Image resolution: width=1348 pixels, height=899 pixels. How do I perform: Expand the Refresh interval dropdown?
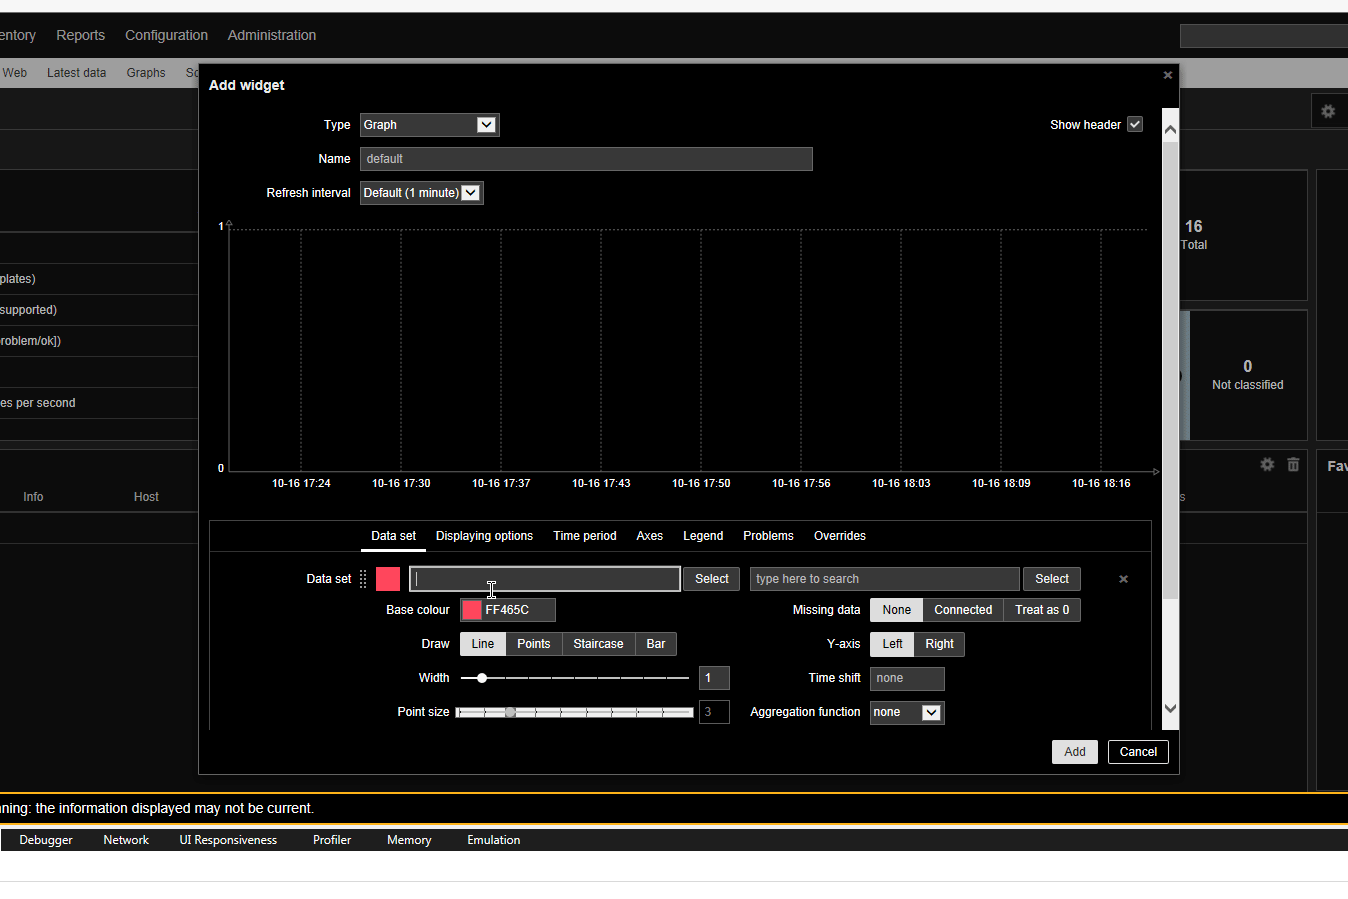point(421,193)
